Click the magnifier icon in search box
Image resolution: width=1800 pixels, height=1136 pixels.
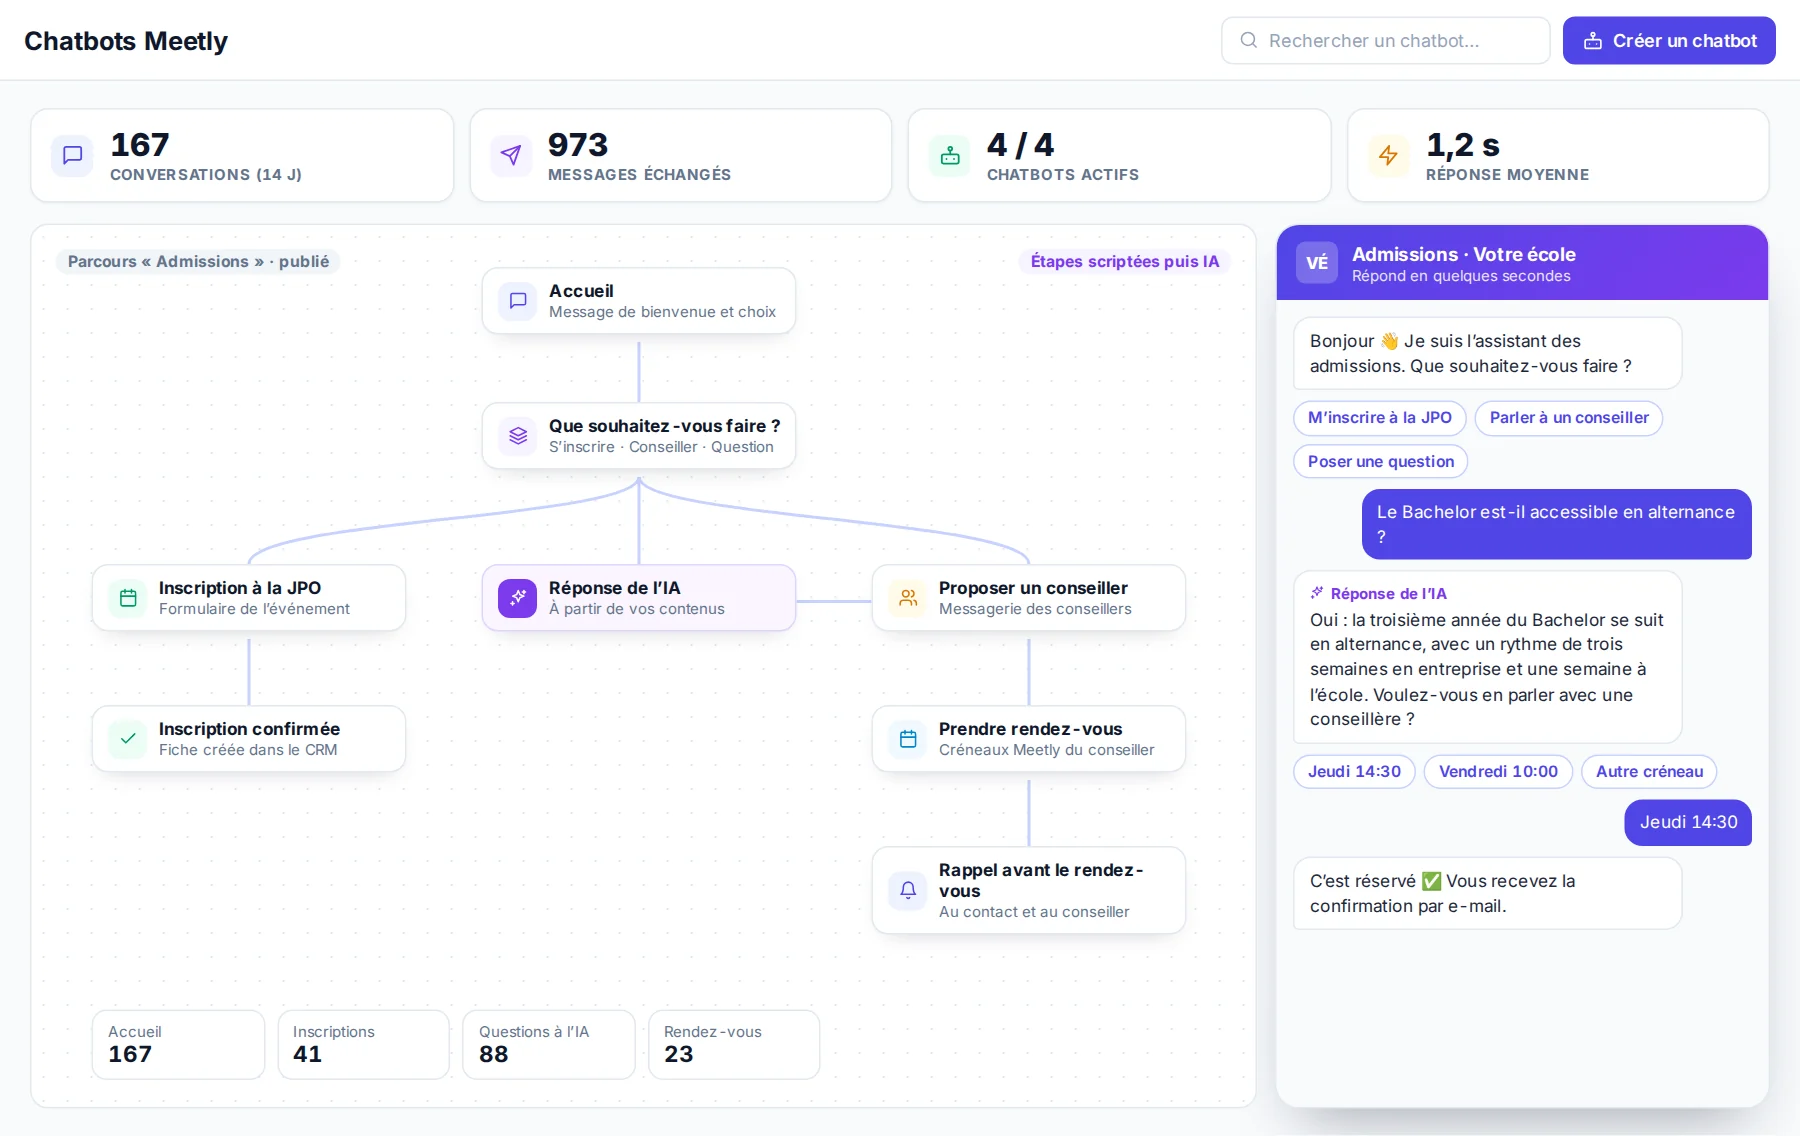point(1248,40)
